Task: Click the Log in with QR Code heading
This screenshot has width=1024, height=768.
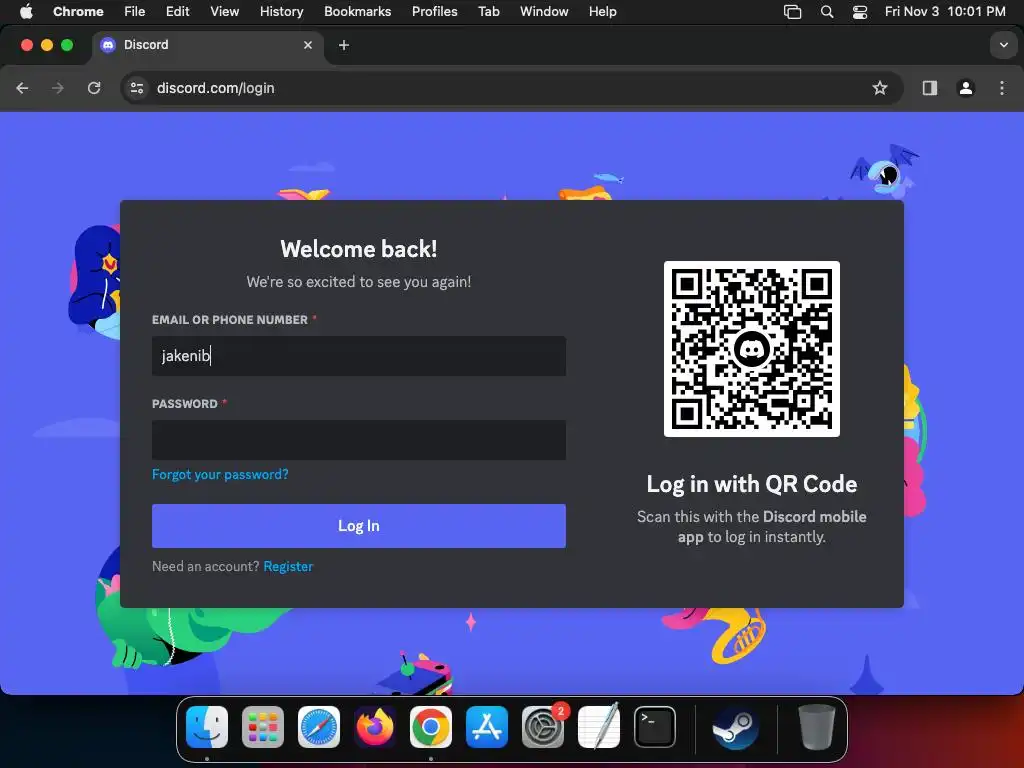Action: 752,484
